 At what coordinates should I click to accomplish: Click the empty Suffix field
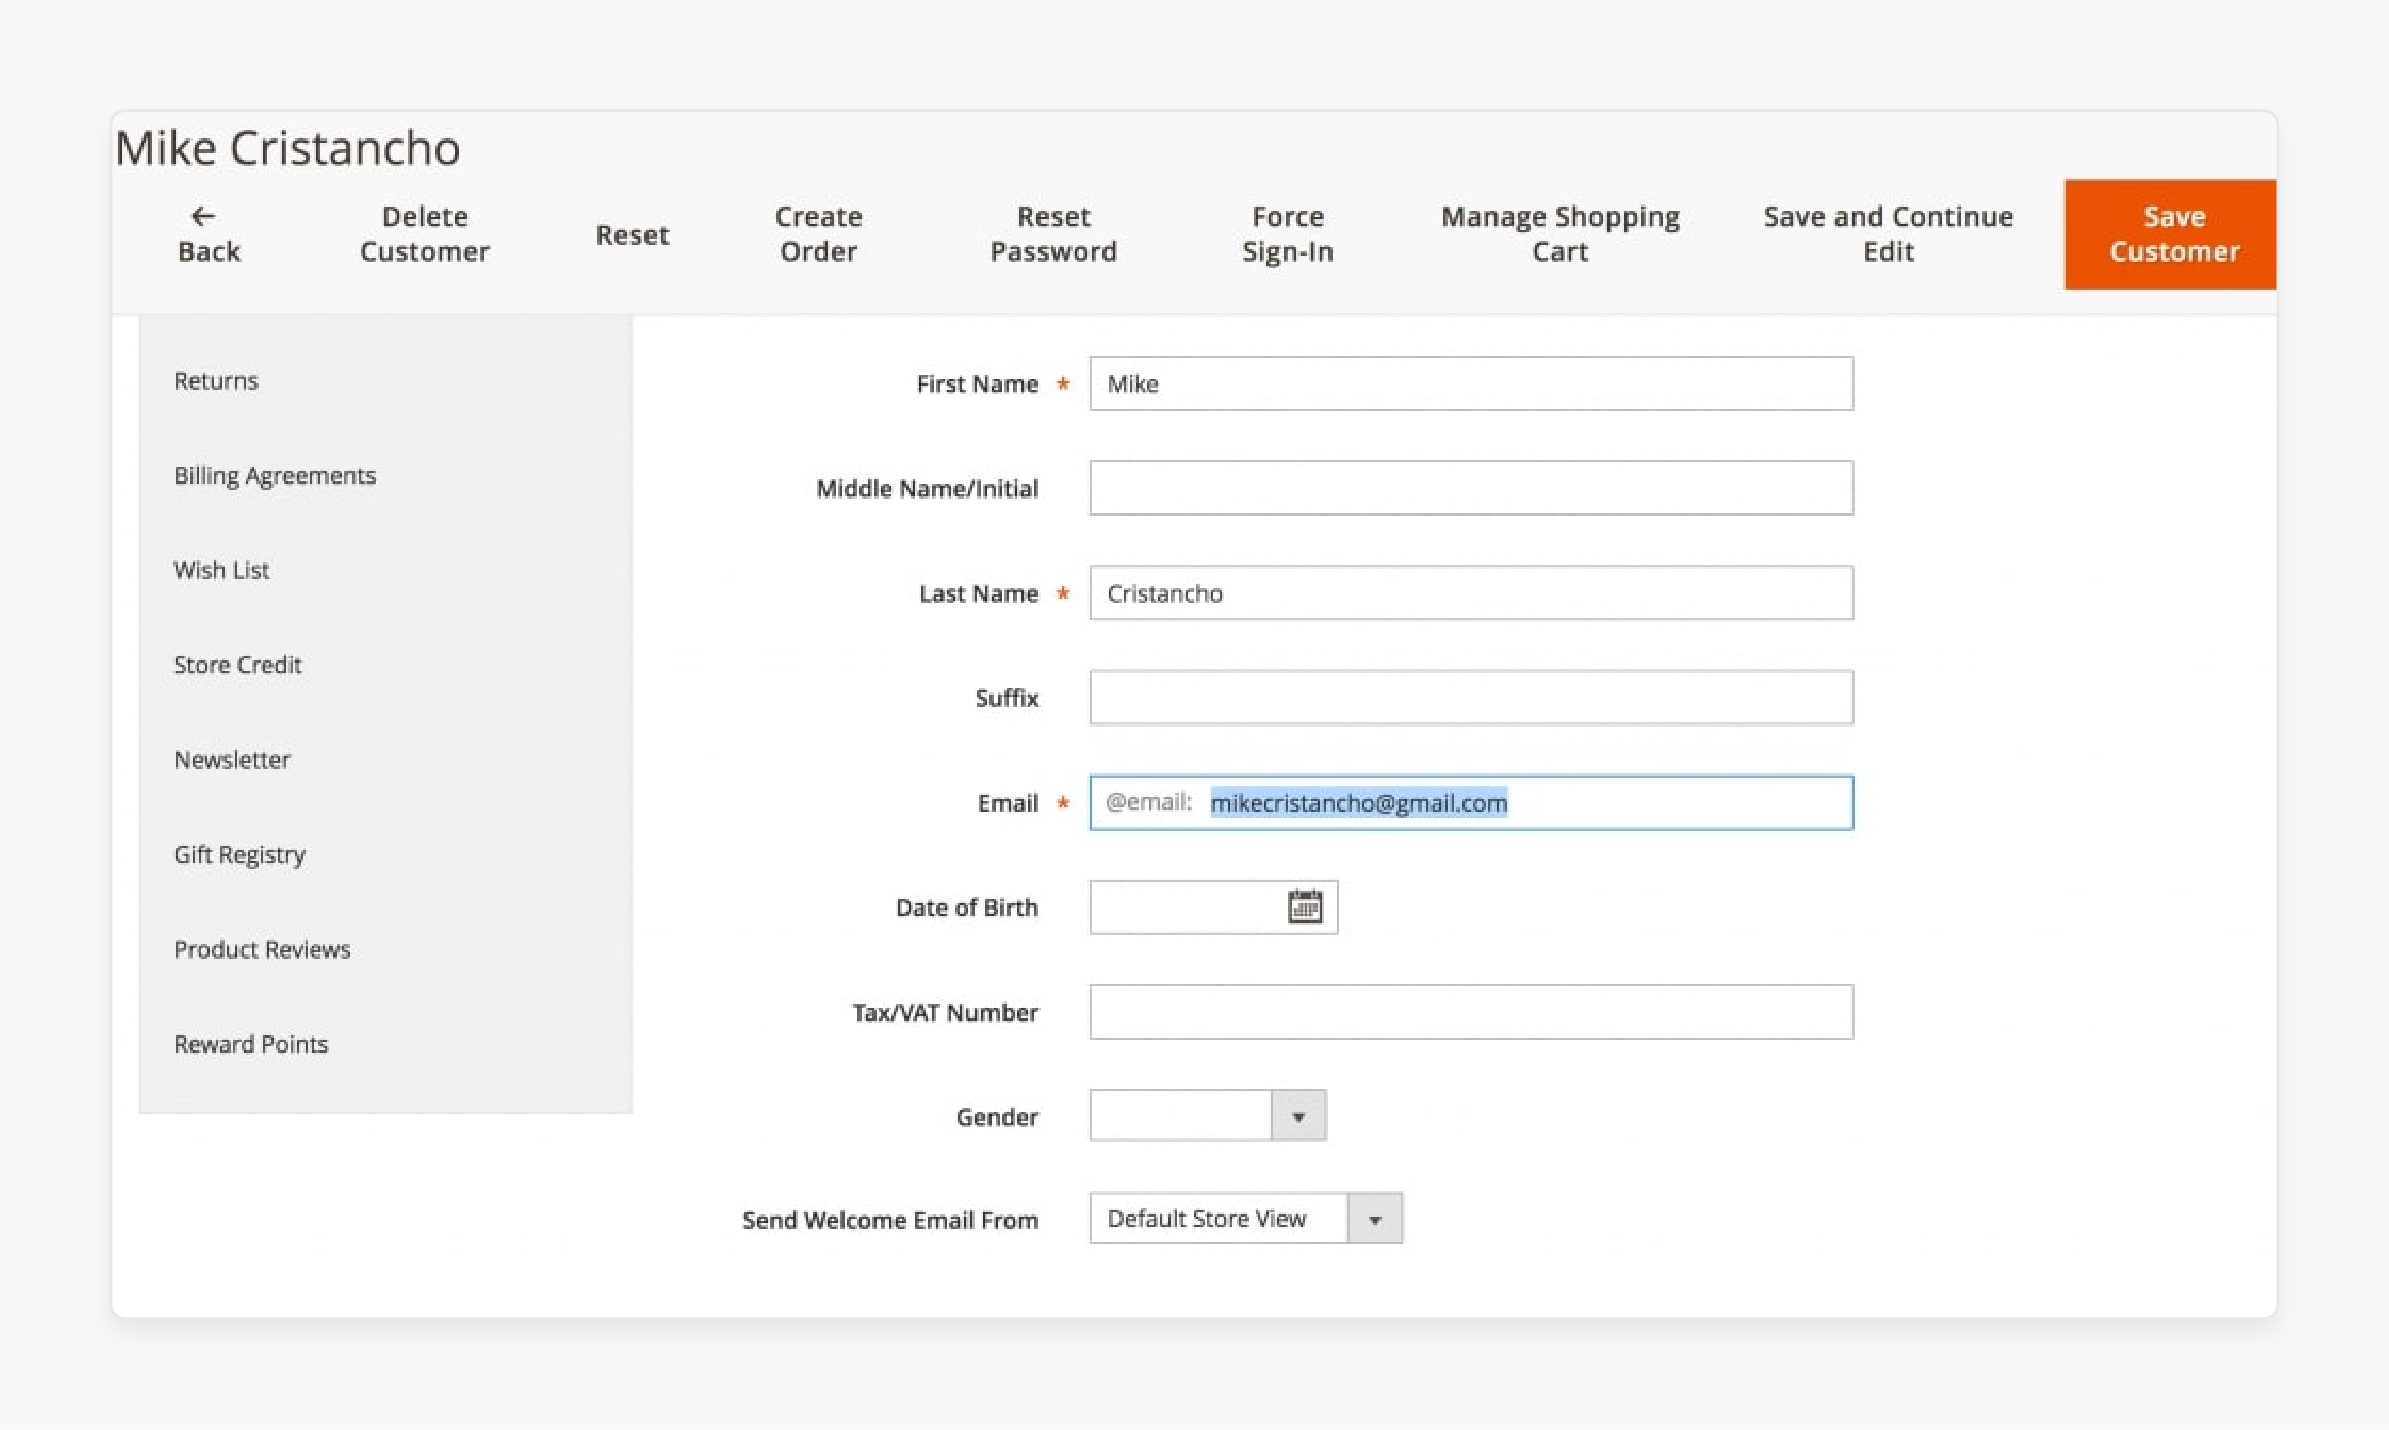1471,698
